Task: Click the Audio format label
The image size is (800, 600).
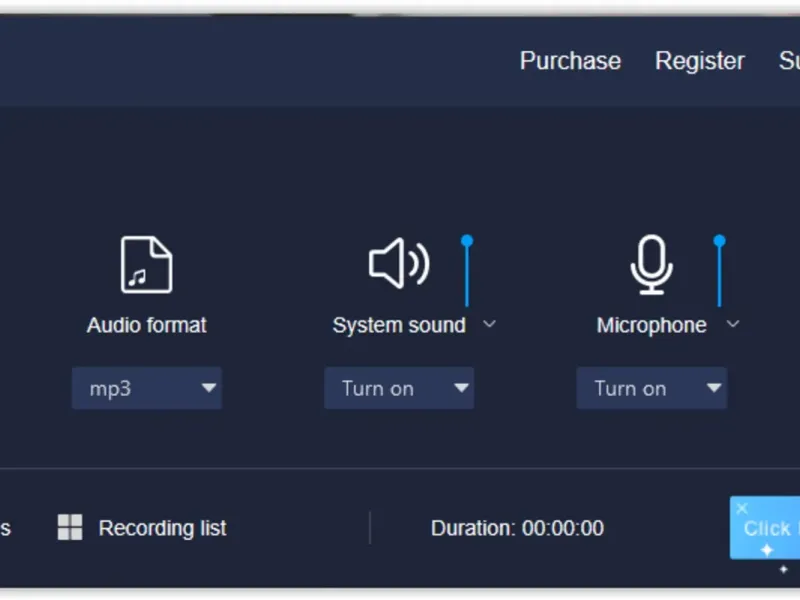Action: [x=147, y=325]
